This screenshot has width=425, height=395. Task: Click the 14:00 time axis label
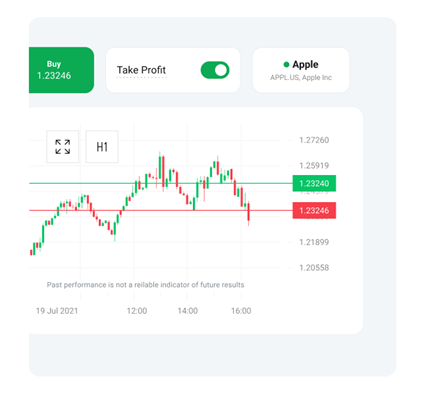(188, 311)
